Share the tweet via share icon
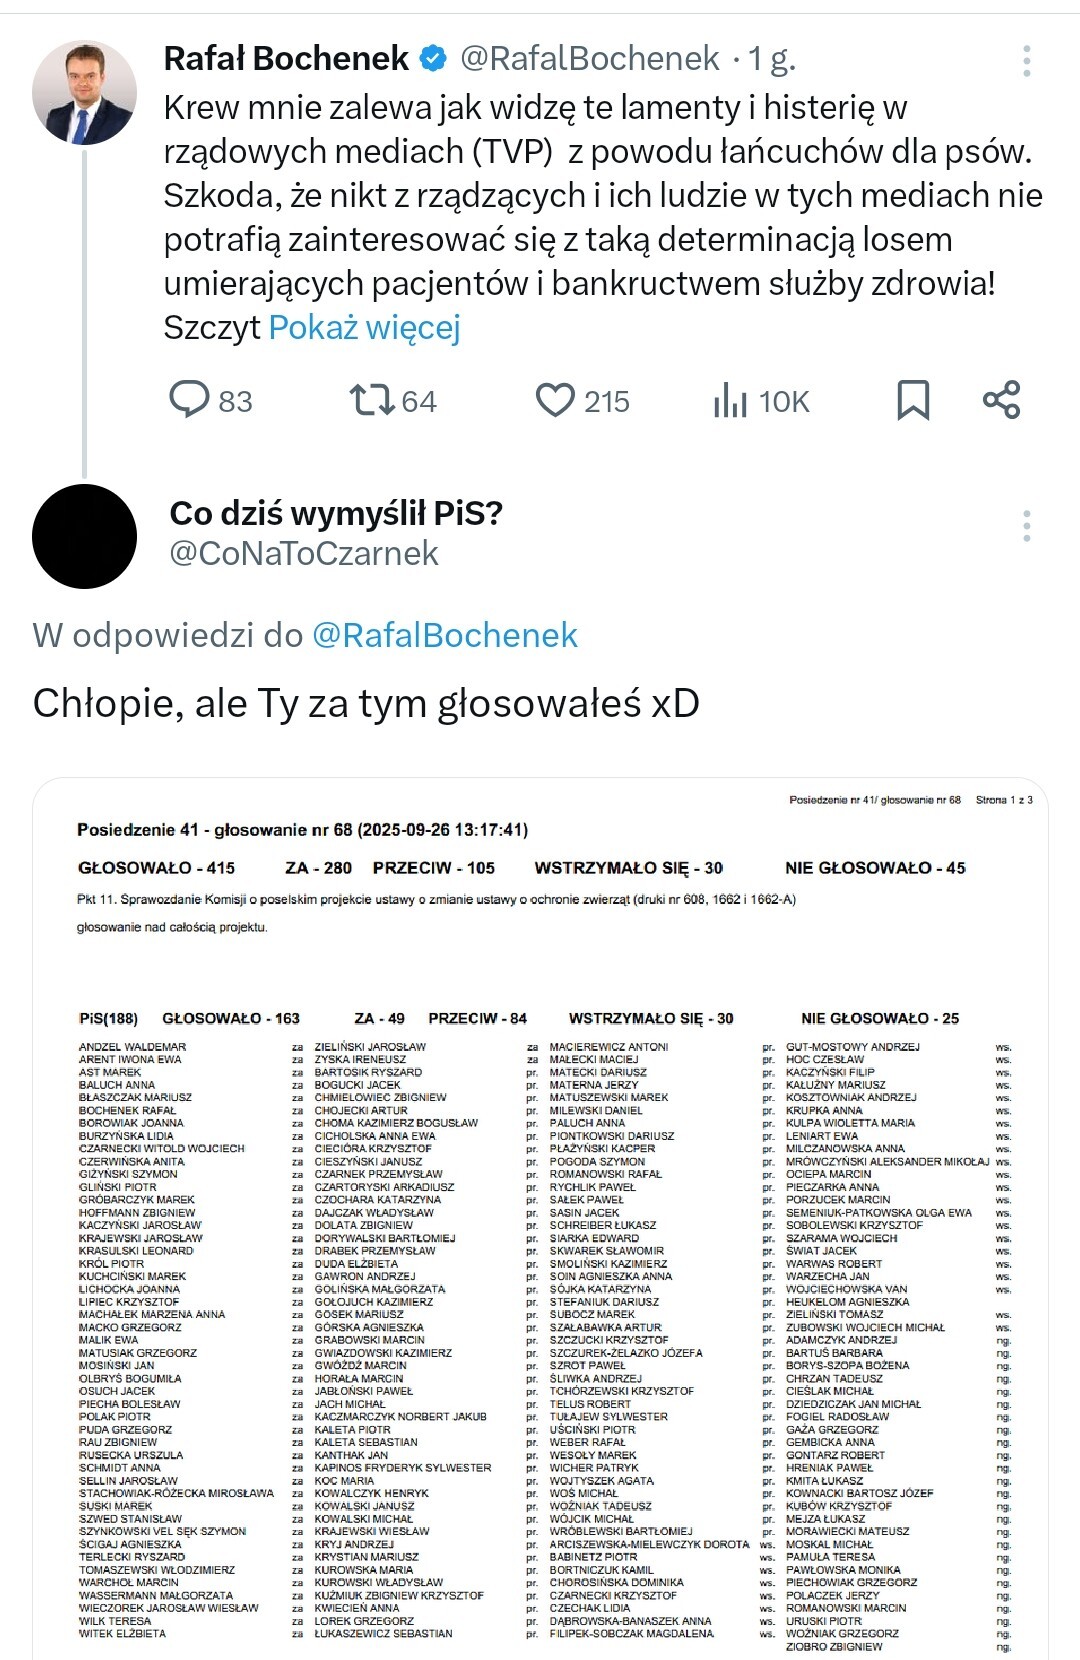Image resolution: width=1080 pixels, height=1660 pixels. pos(1001,400)
